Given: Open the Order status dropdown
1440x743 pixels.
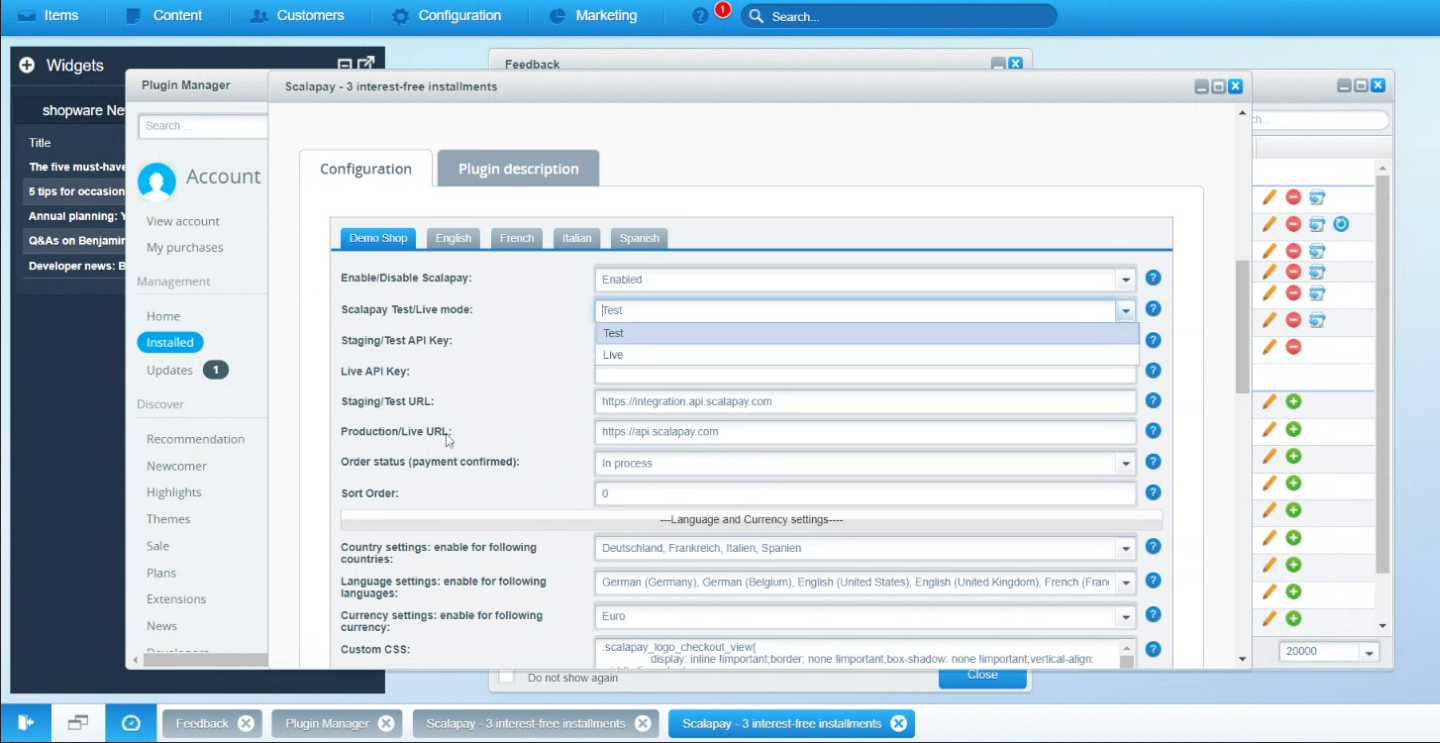Looking at the screenshot, I should (1126, 464).
